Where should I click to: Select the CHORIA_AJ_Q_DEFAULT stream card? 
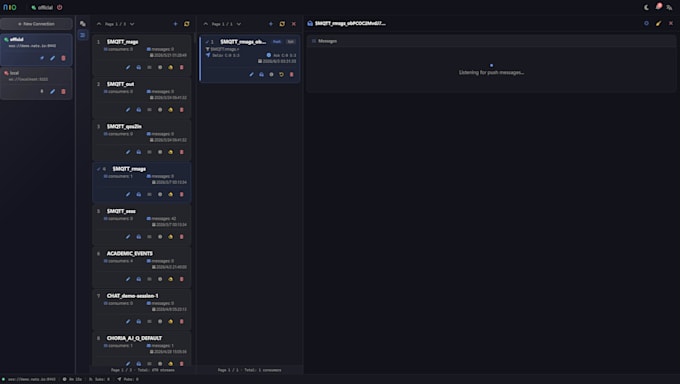tap(142, 349)
